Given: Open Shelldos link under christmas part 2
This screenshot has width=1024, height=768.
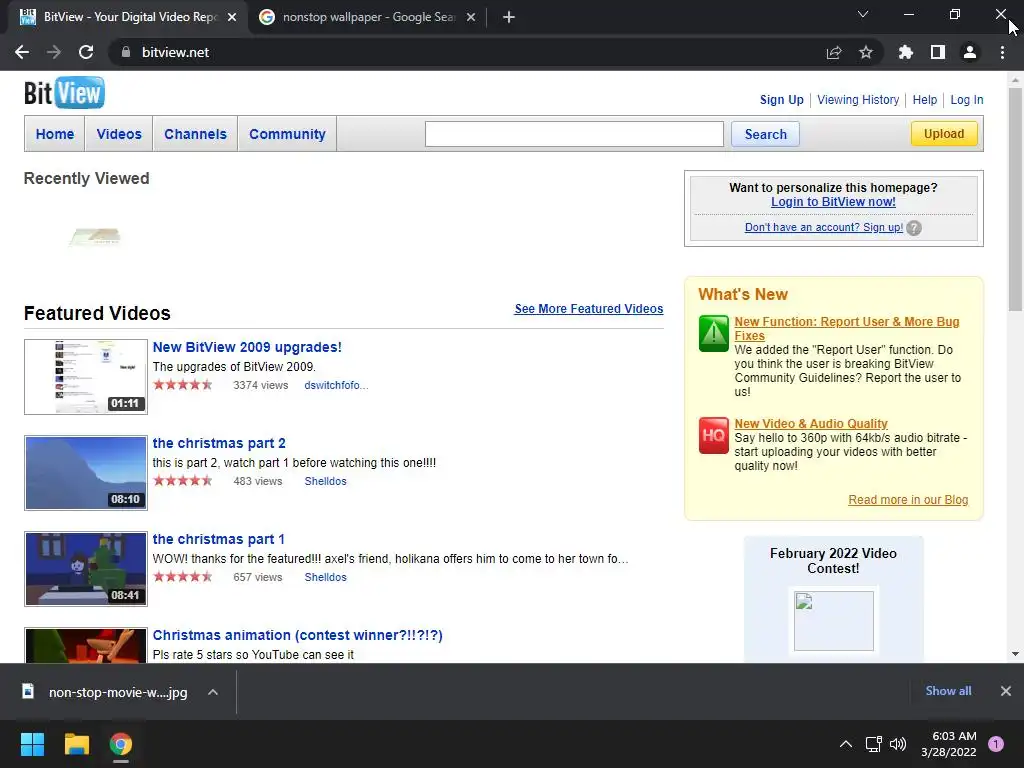Looking at the screenshot, I should 325,481.
